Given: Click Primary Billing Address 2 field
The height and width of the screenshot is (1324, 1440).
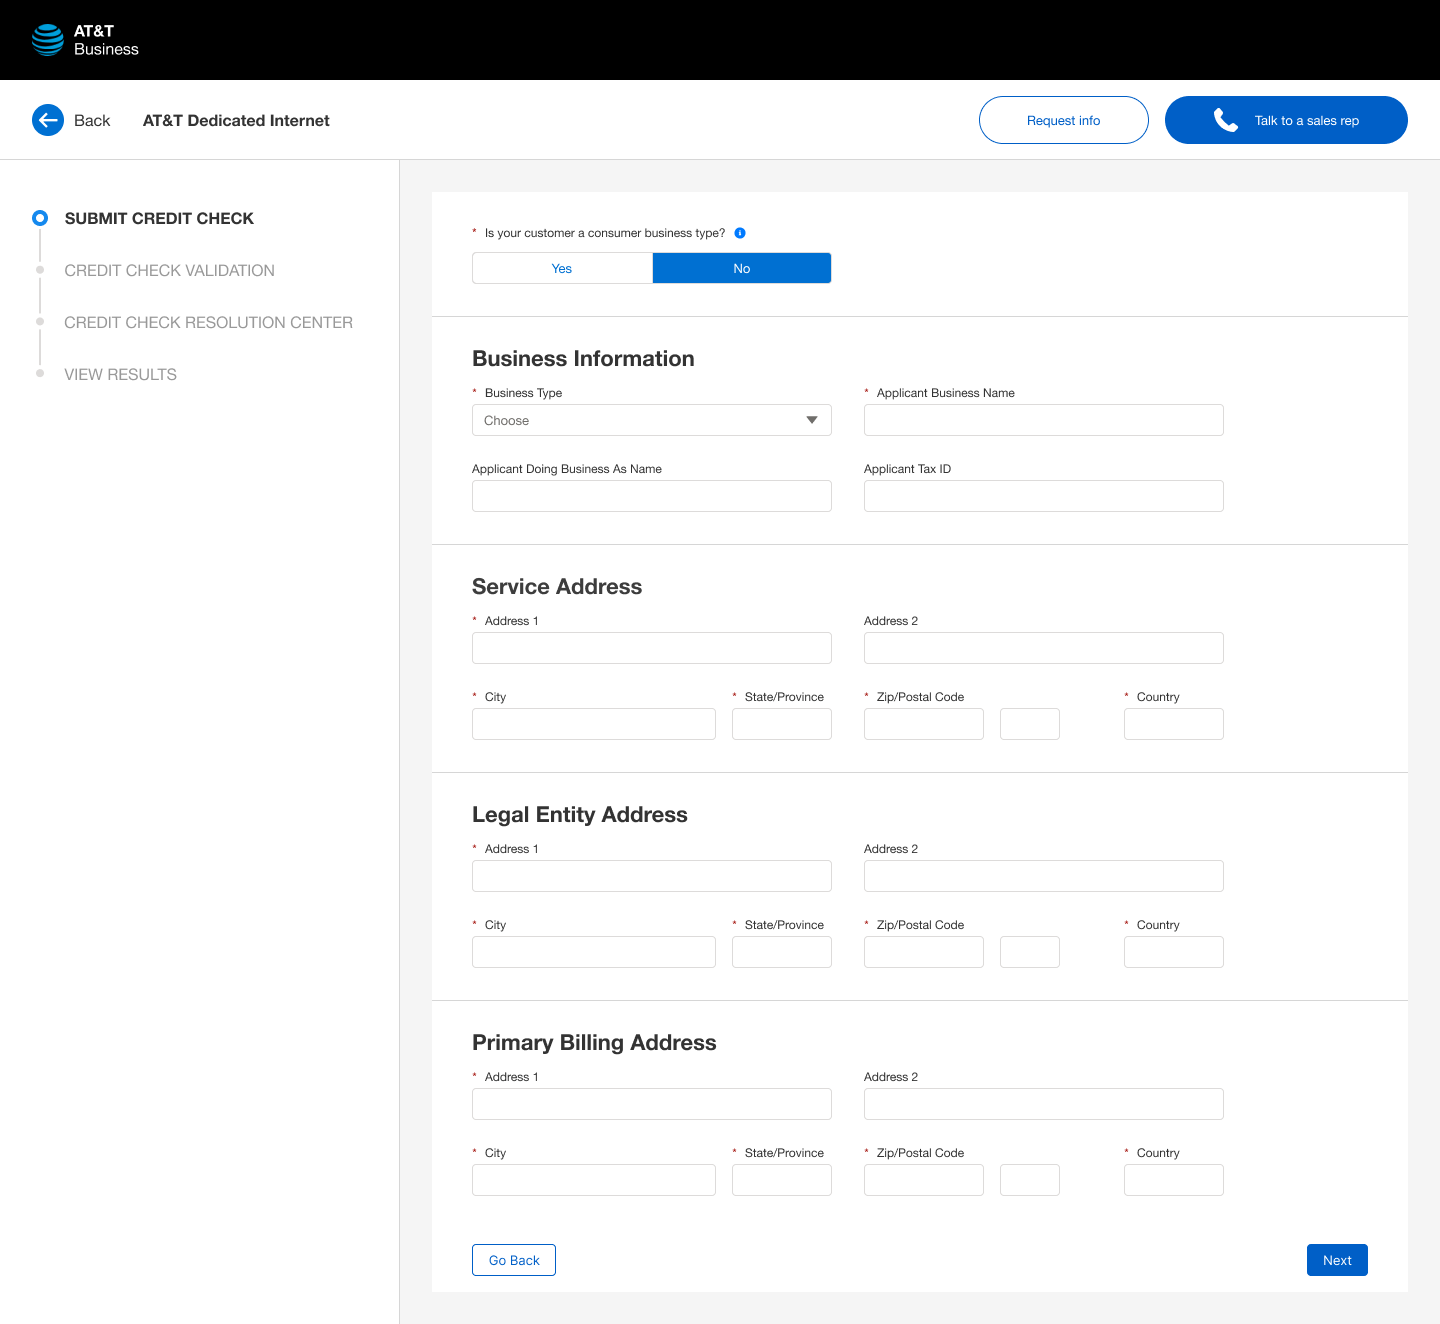Looking at the screenshot, I should click(x=1044, y=1104).
